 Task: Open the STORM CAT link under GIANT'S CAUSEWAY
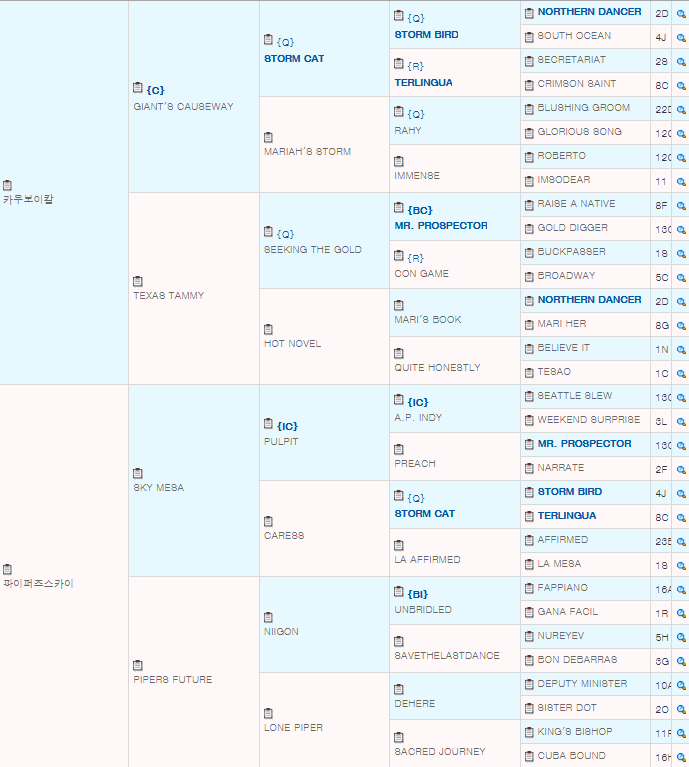pos(294,59)
